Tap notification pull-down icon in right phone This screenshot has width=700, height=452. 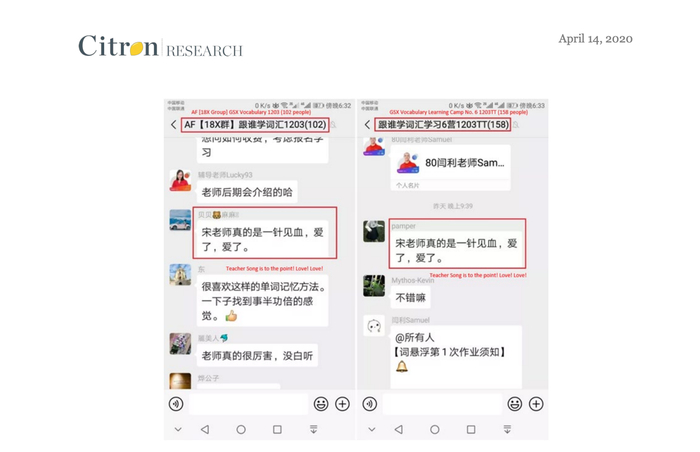coord(507,429)
